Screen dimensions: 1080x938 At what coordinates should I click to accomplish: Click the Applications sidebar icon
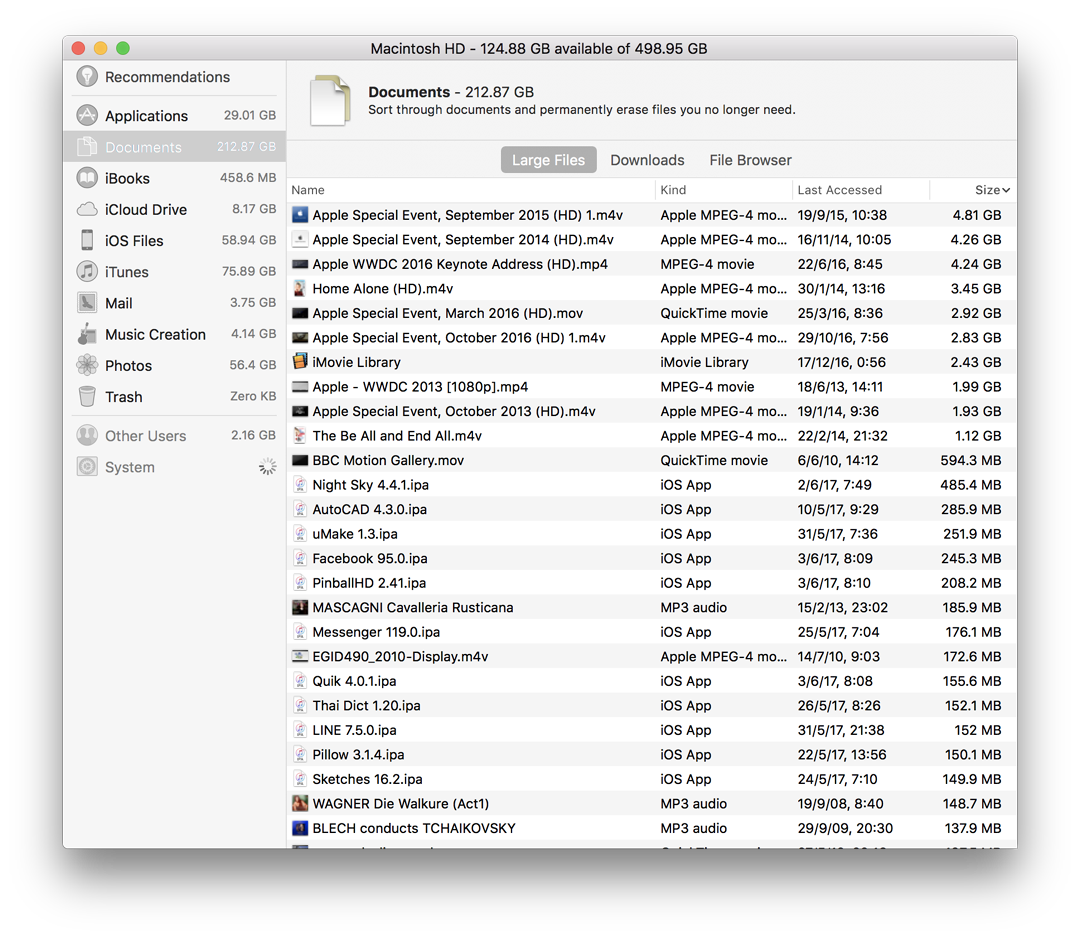coord(87,115)
